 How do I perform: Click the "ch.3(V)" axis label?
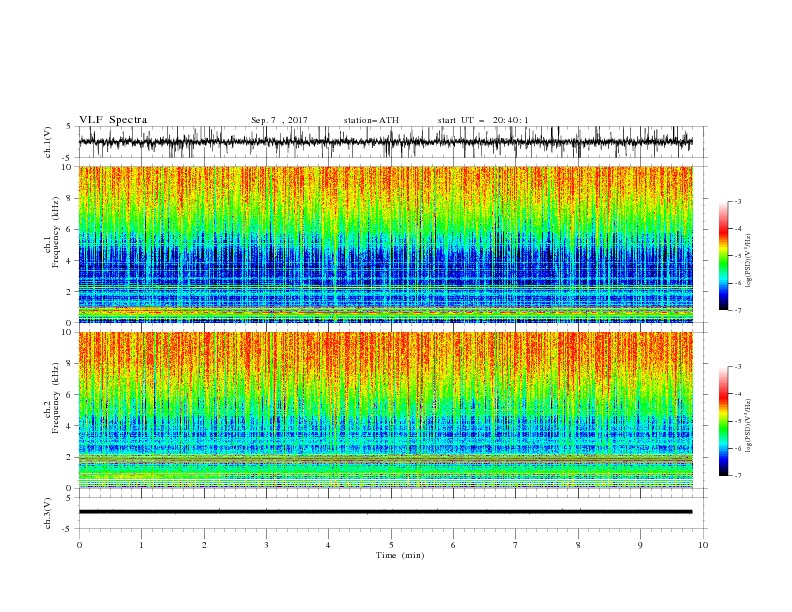coord(48,513)
